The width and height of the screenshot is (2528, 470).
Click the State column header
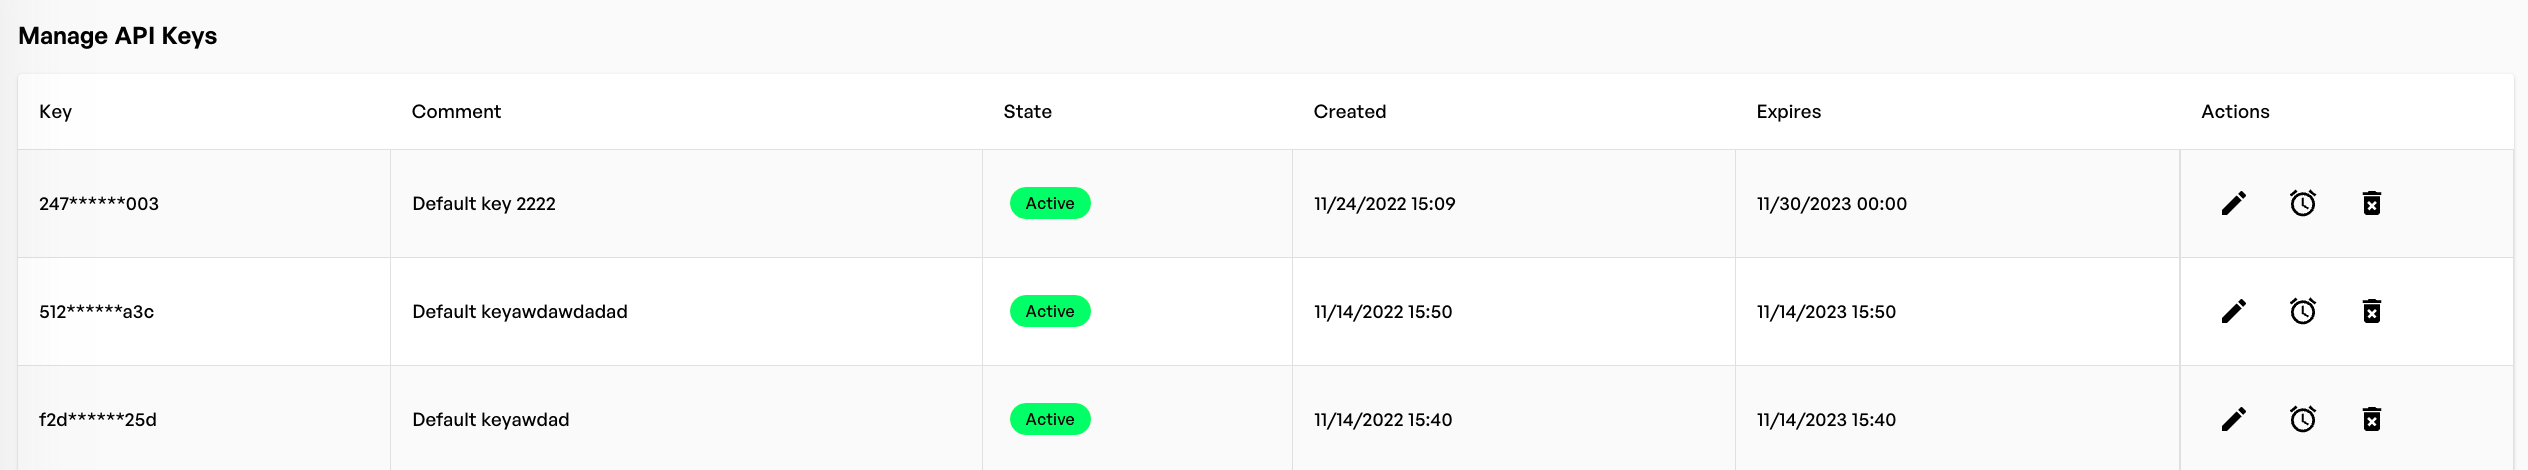(x=1027, y=112)
